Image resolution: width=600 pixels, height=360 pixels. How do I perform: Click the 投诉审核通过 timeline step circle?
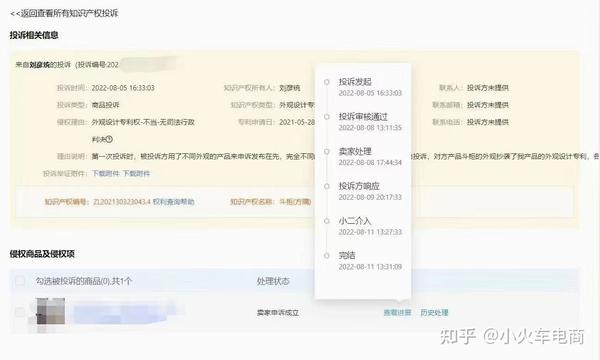[326, 117]
